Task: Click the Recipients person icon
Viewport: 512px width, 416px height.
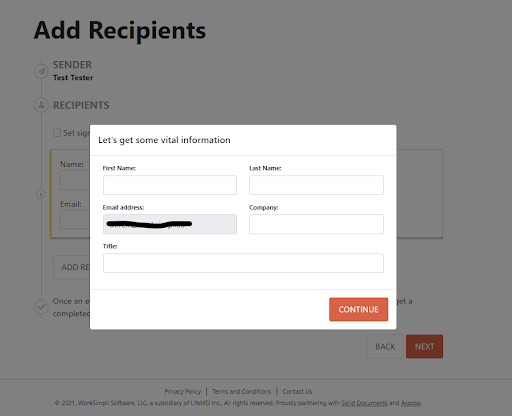Action: coord(41,105)
